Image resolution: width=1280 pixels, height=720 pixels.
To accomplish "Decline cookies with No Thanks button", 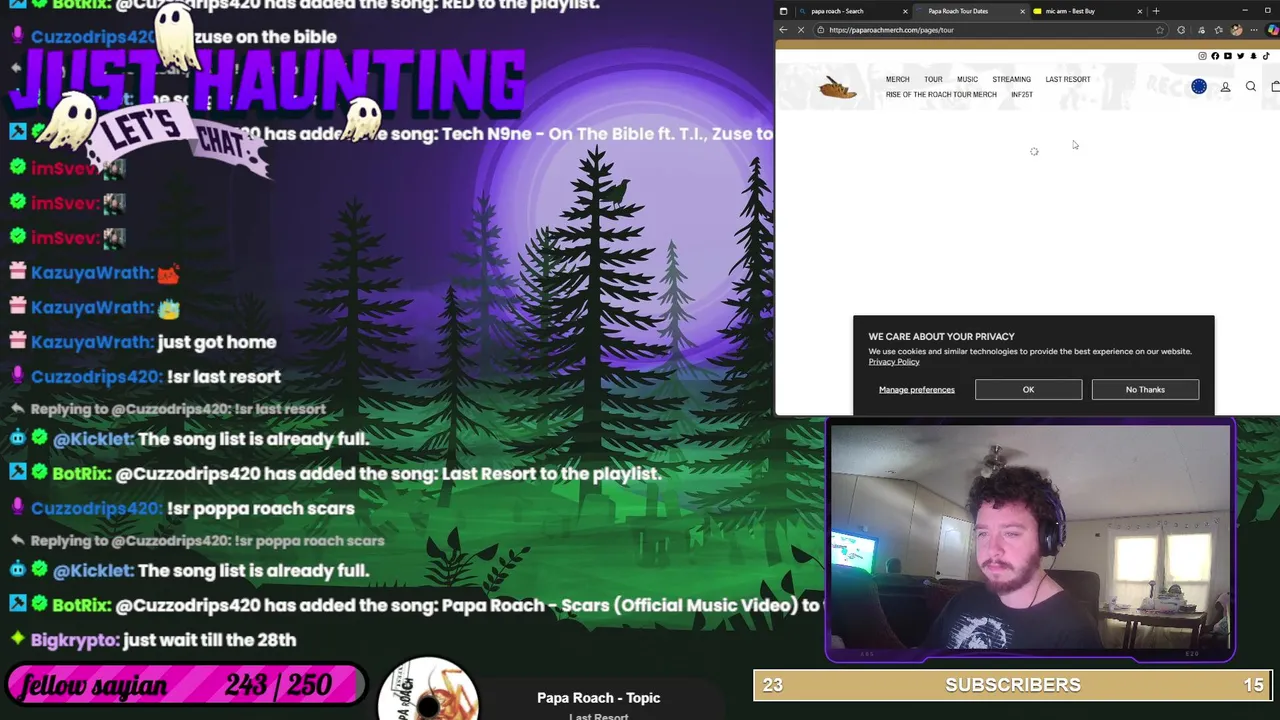I will (x=1145, y=389).
